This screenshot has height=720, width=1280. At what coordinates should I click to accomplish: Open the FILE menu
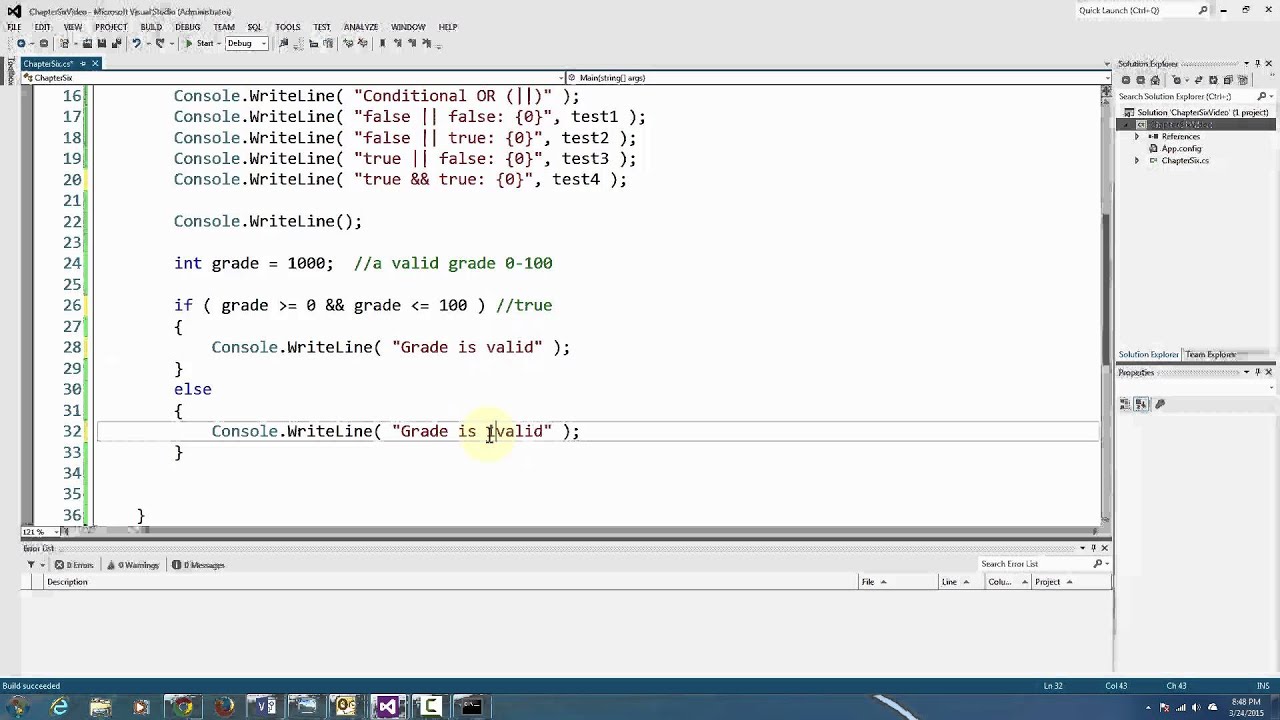coord(14,27)
